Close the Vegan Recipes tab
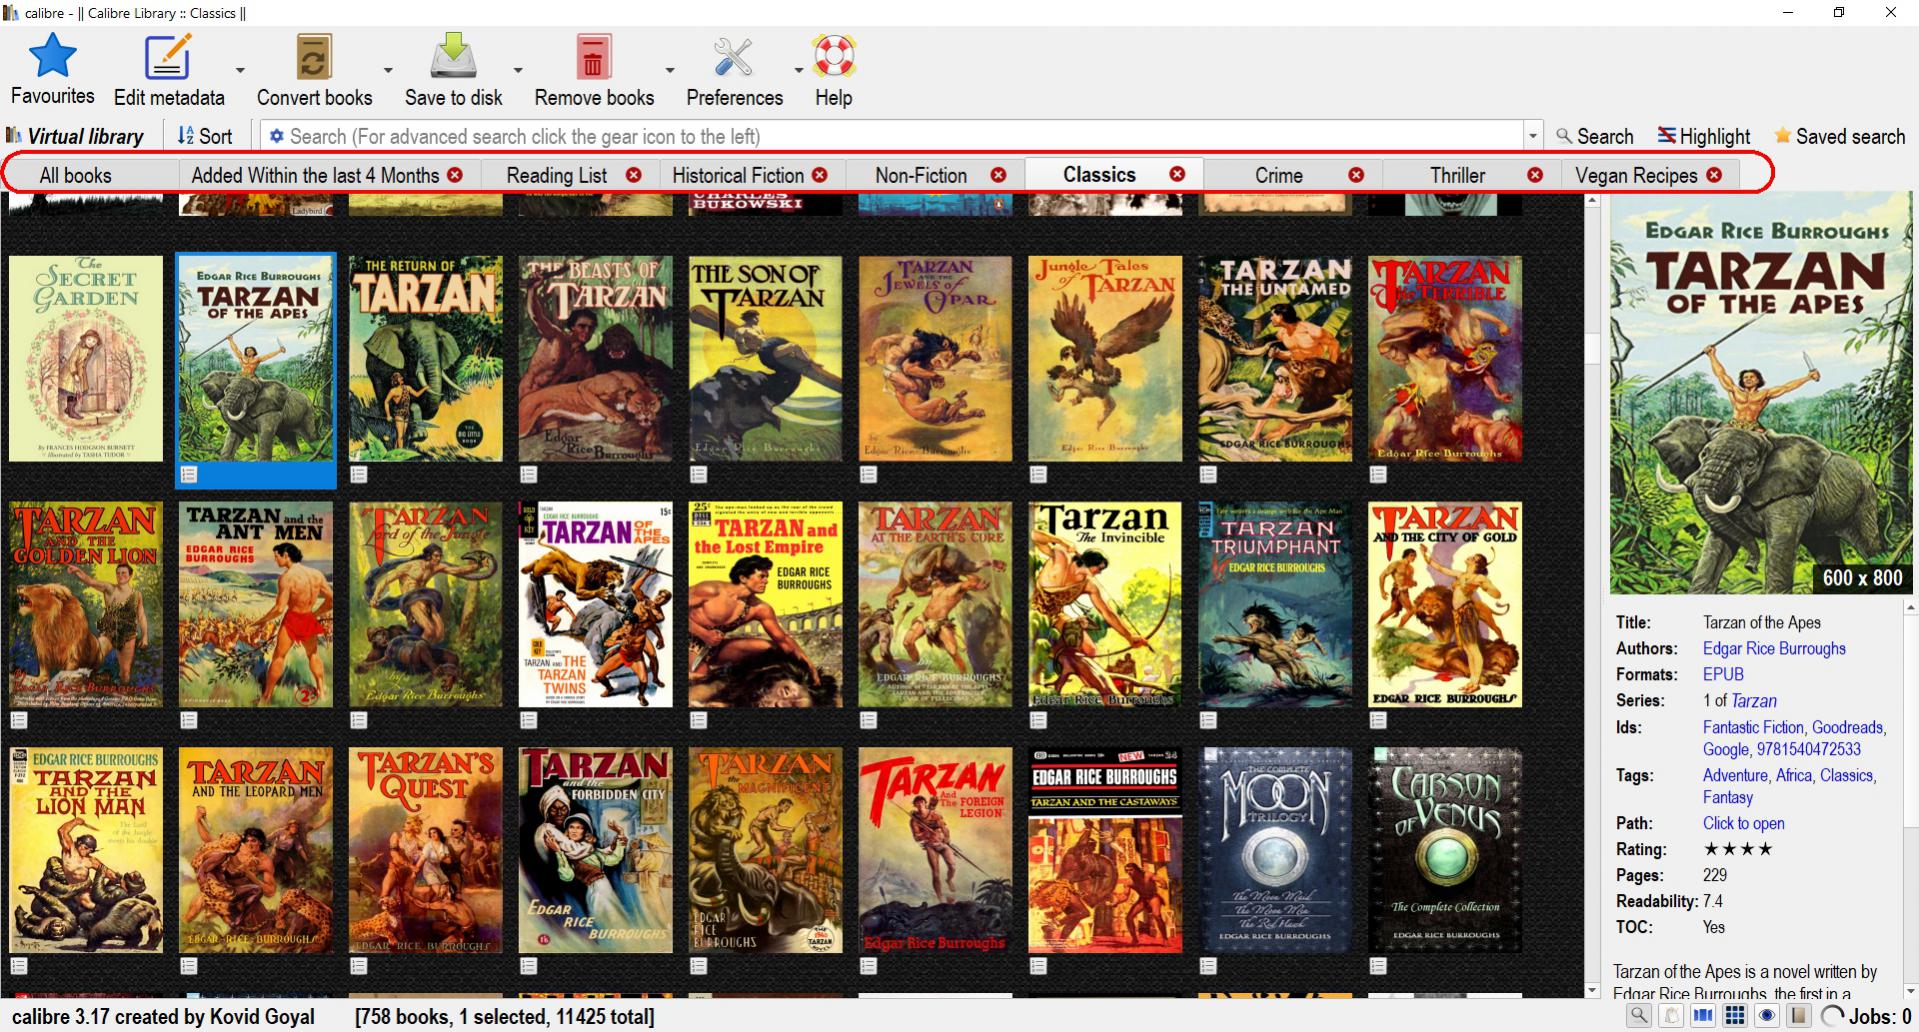 pyautogui.click(x=1714, y=175)
